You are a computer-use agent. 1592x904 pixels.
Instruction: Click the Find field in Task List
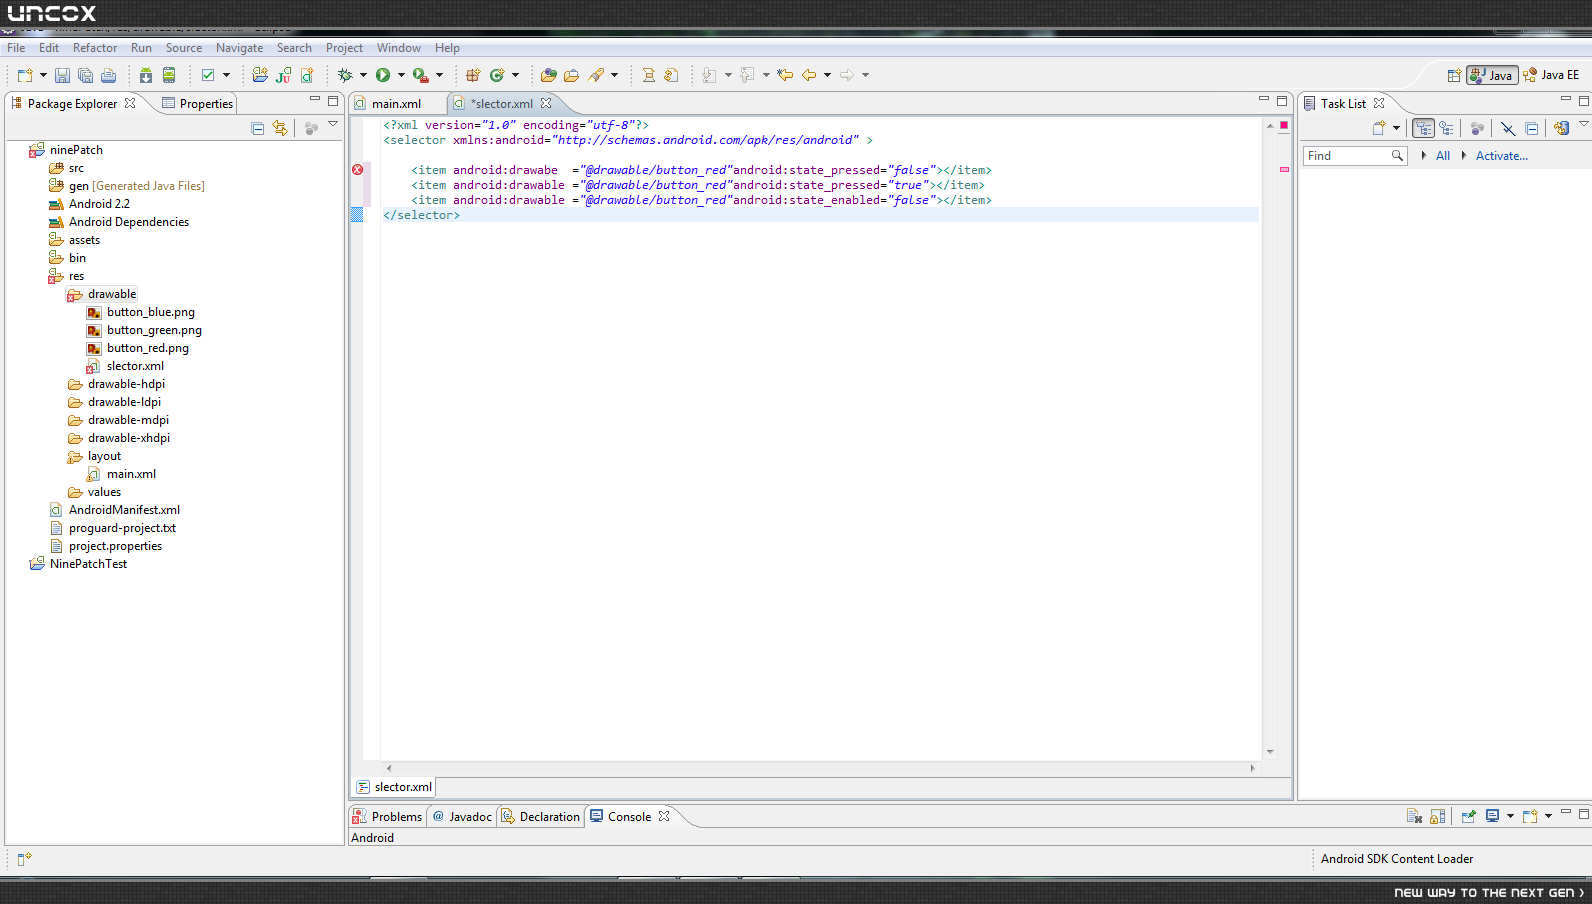point(1355,156)
